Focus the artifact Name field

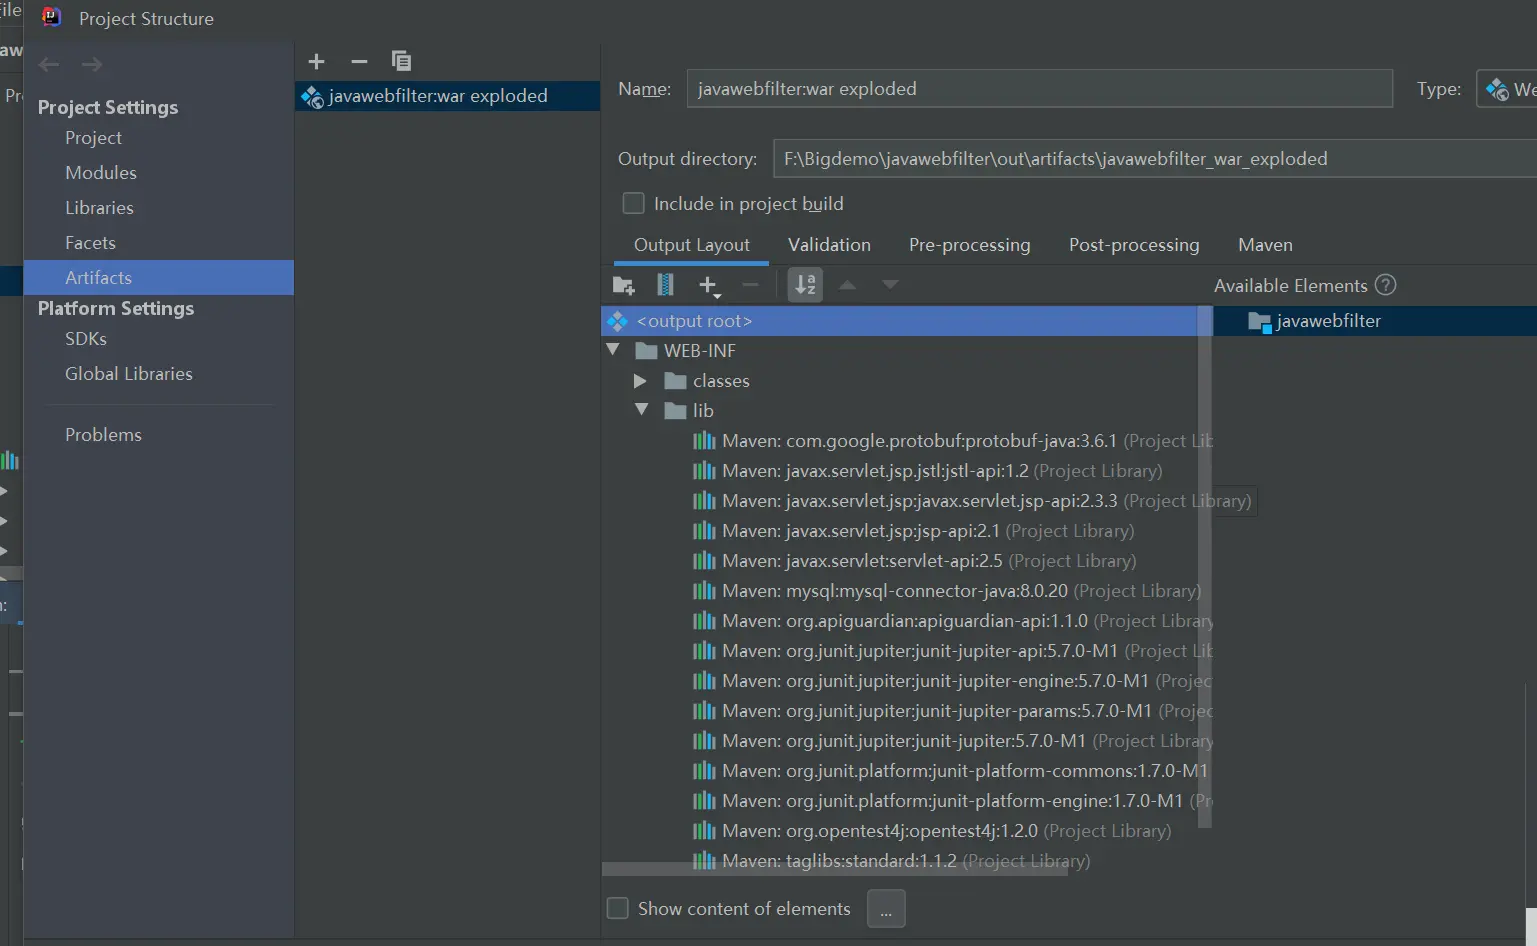[1039, 89]
